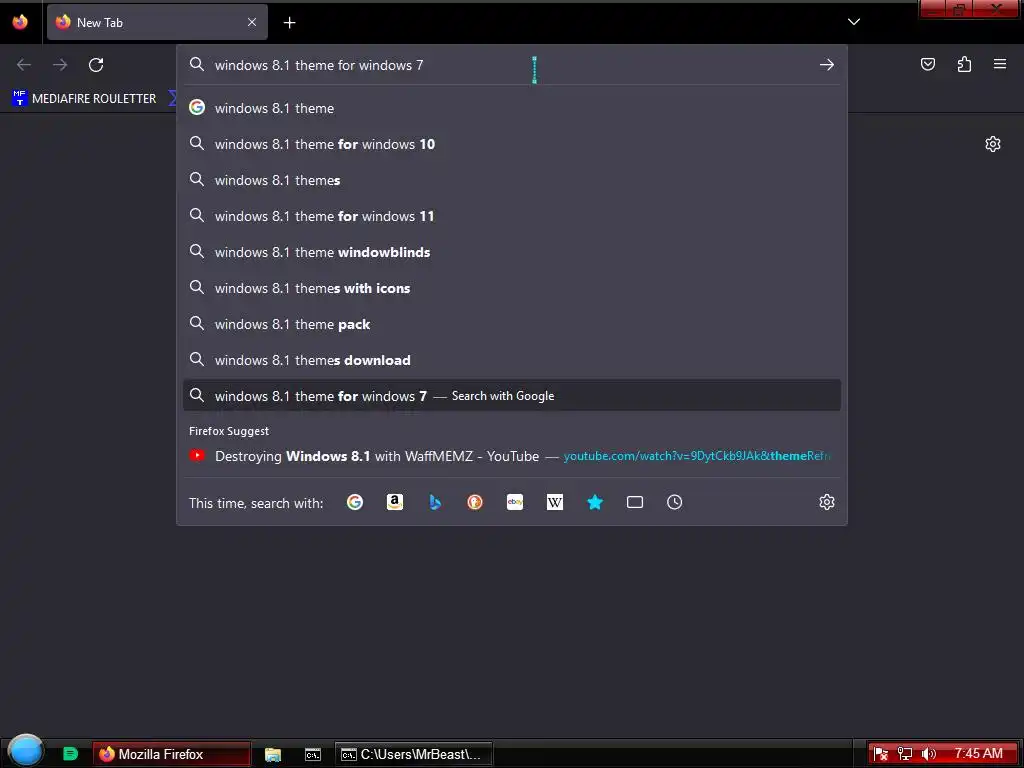1024x768 pixels.
Task: Open the green app taskbar icon
Action: pos(70,754)
